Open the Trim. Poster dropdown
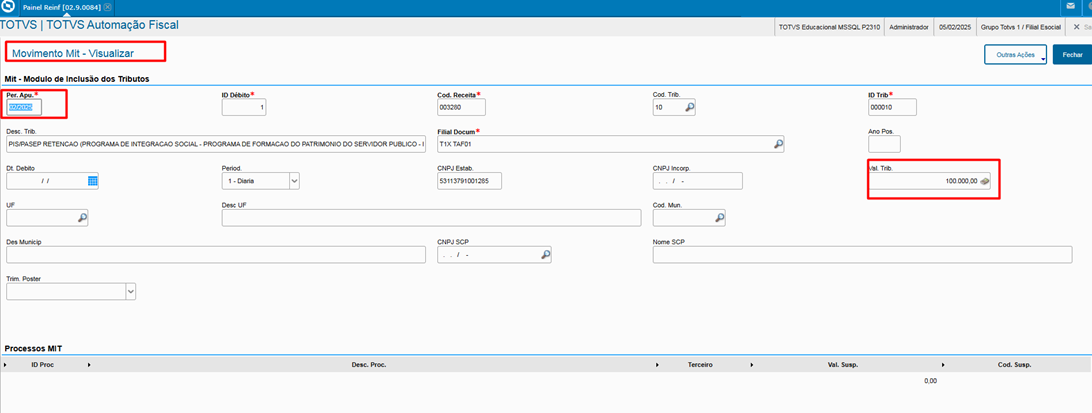This screenshot has width=1092, height=413. pyautogui.click(x=130, y=291)
